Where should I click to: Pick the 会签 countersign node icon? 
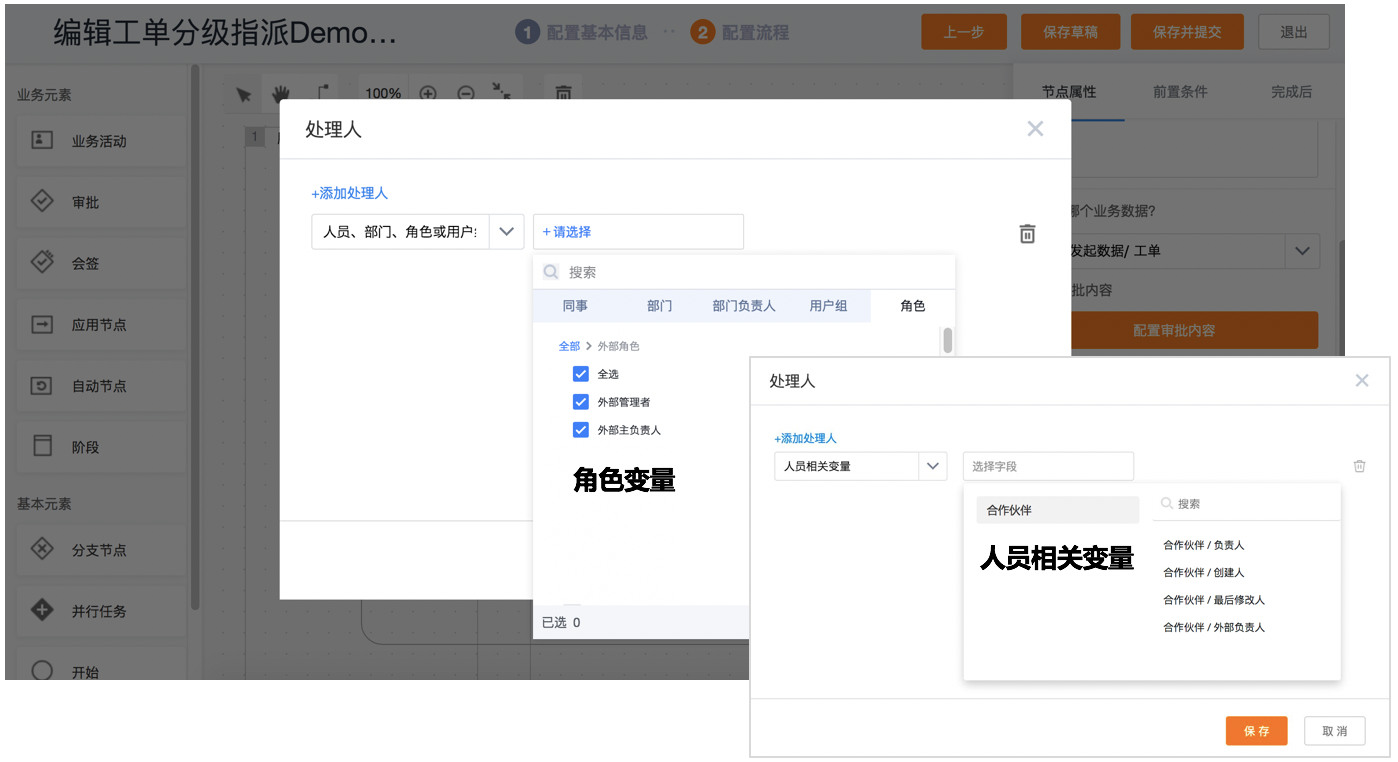point(42,263)
